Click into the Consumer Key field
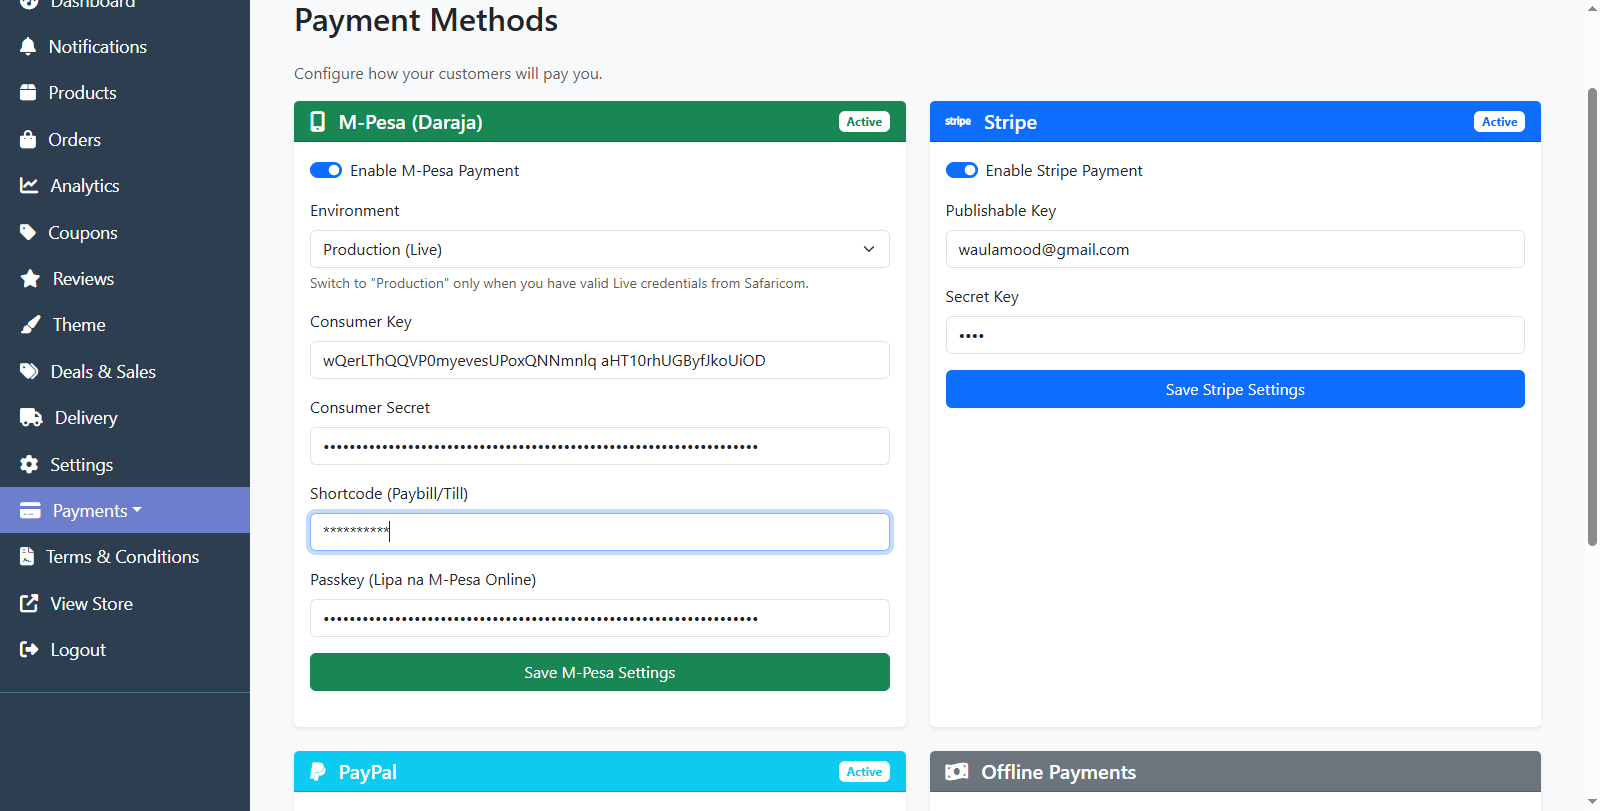Viewport: 1600px width, 811px height. tap(599, 361)
